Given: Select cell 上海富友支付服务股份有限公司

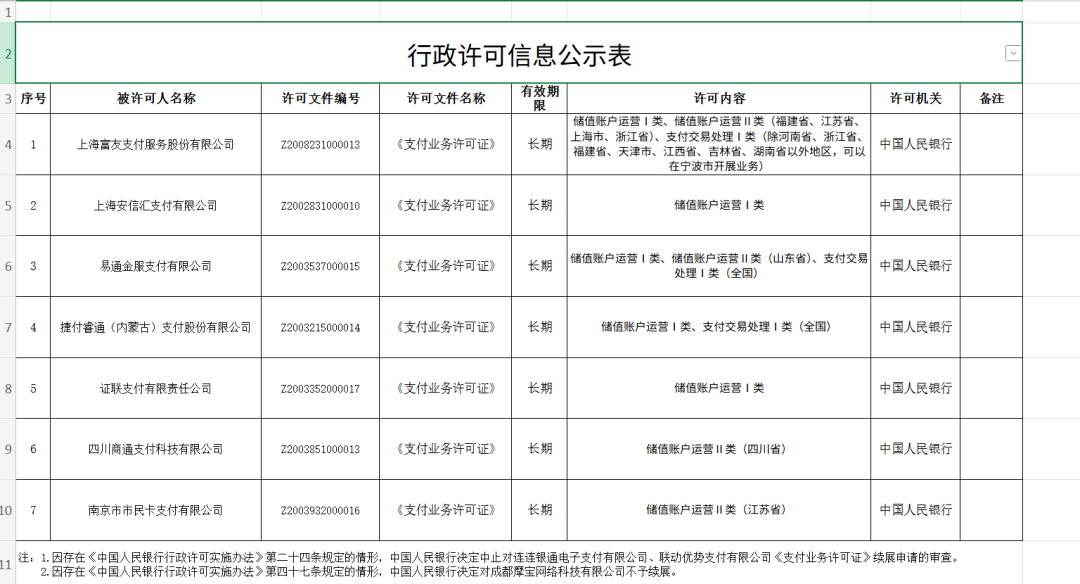Looking at the screenshot, I should [156, 145].
